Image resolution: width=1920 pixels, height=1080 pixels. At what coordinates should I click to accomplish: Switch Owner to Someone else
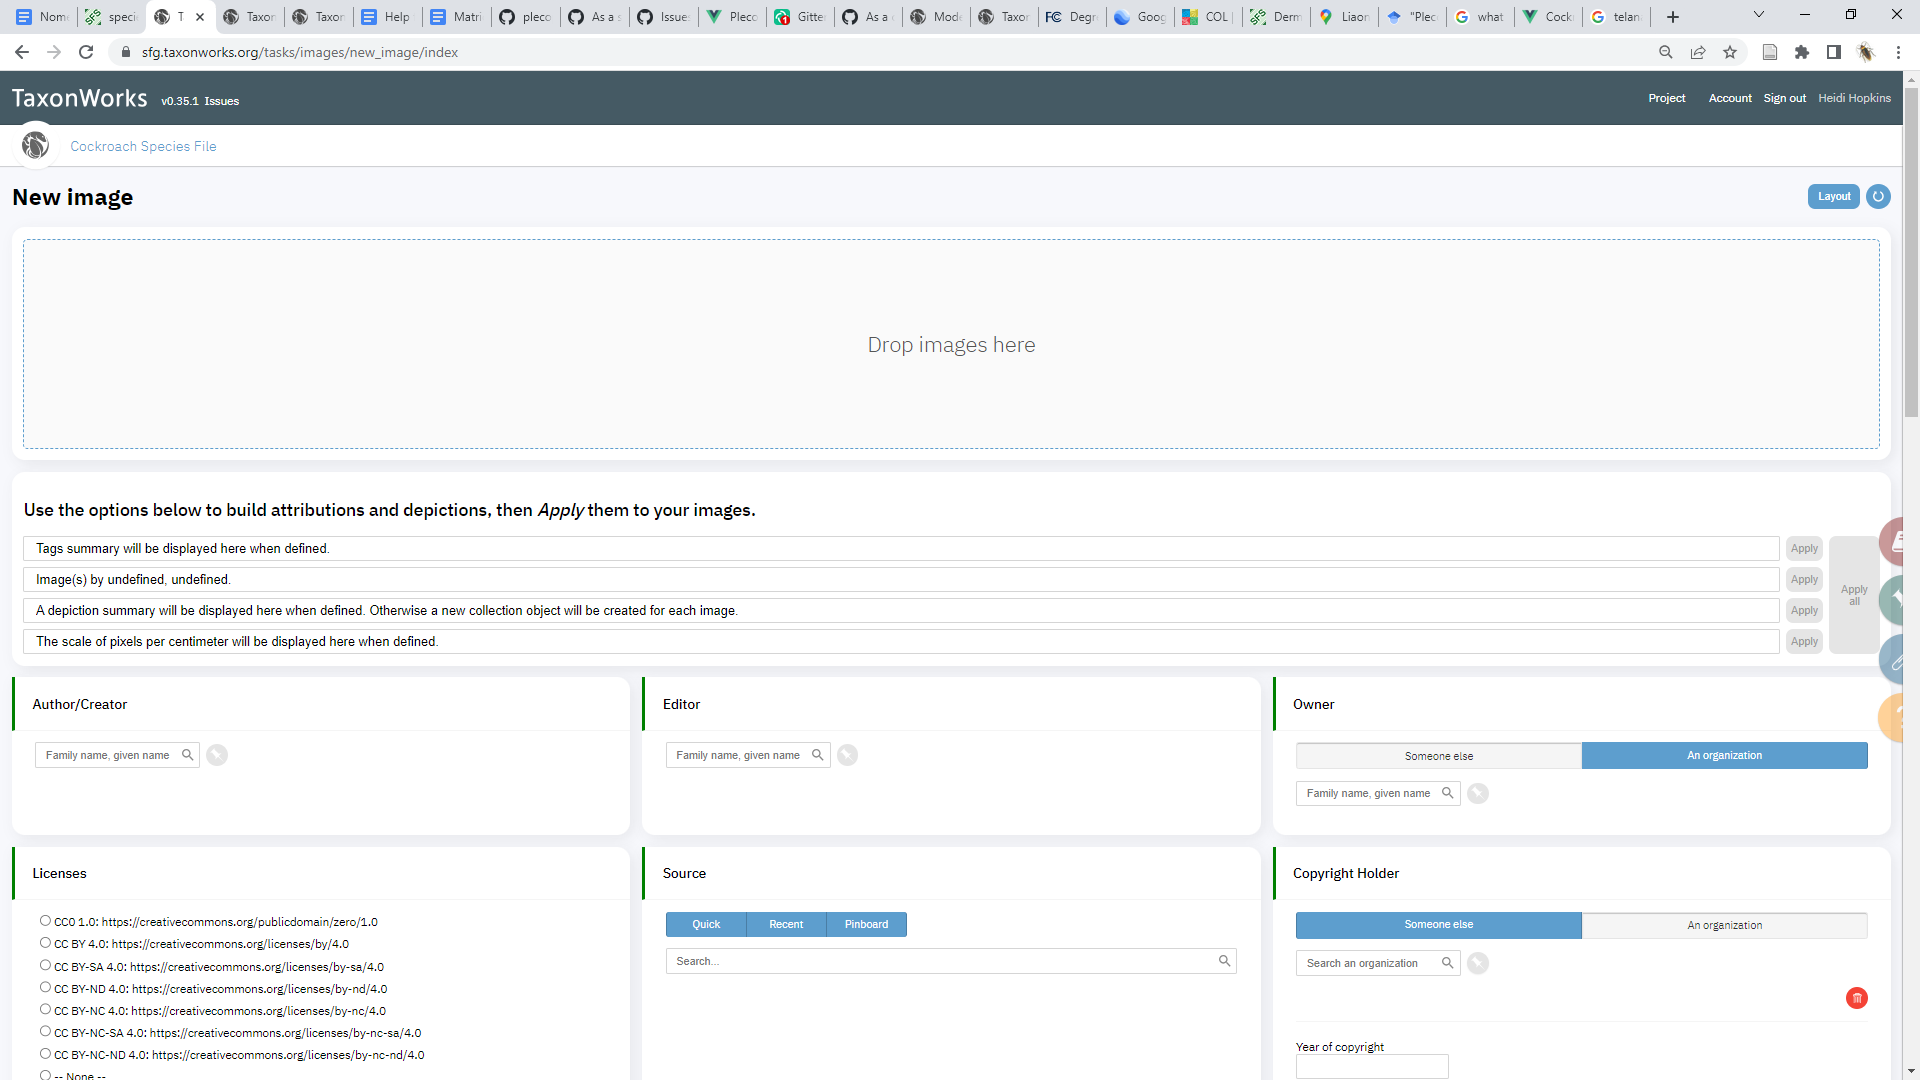(x=1438, y=755)
